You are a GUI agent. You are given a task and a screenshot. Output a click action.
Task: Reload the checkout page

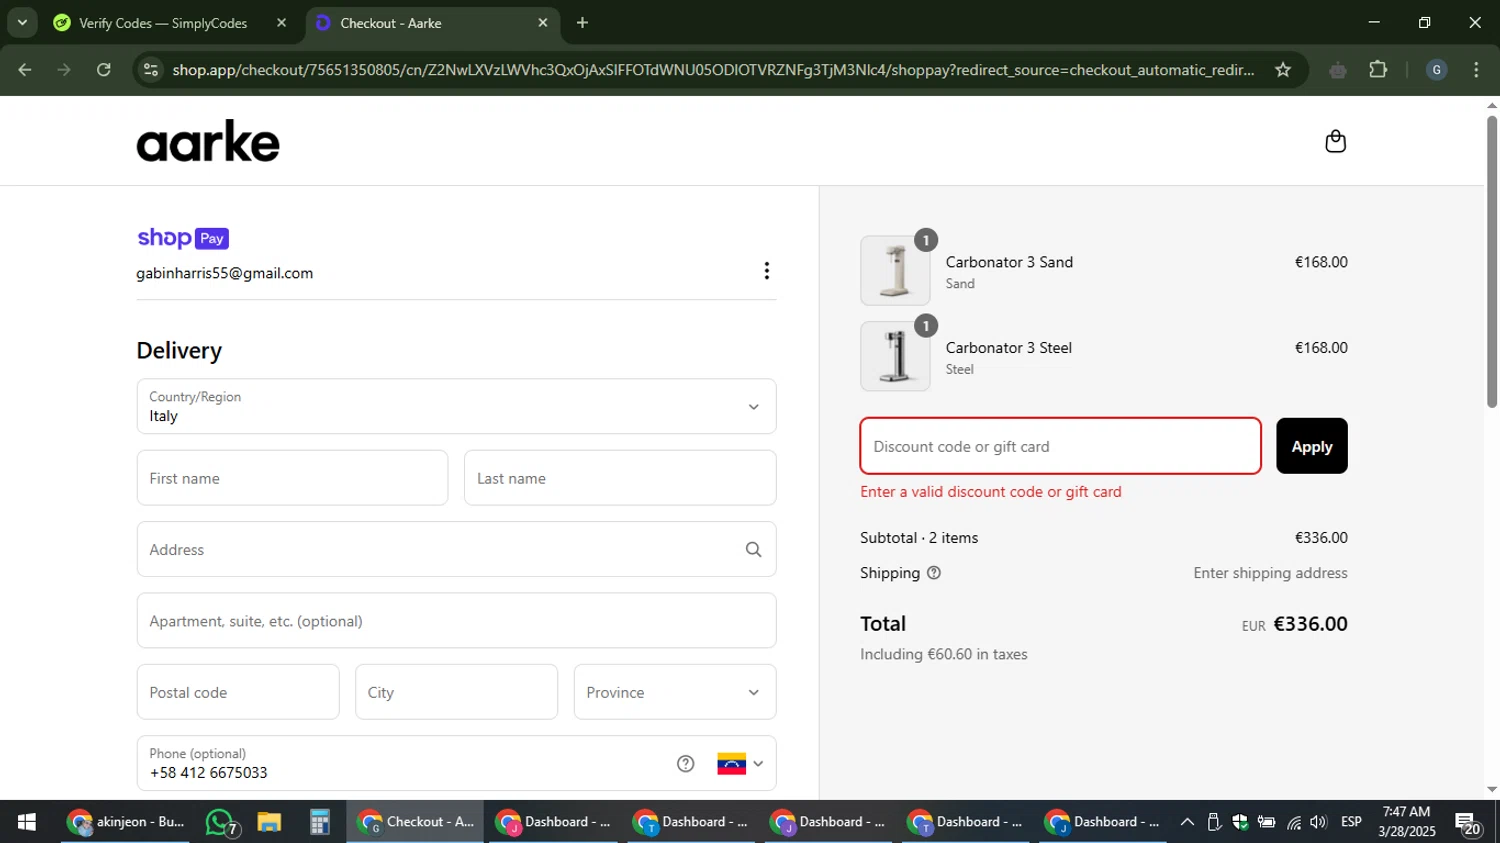tap(104, 70)
